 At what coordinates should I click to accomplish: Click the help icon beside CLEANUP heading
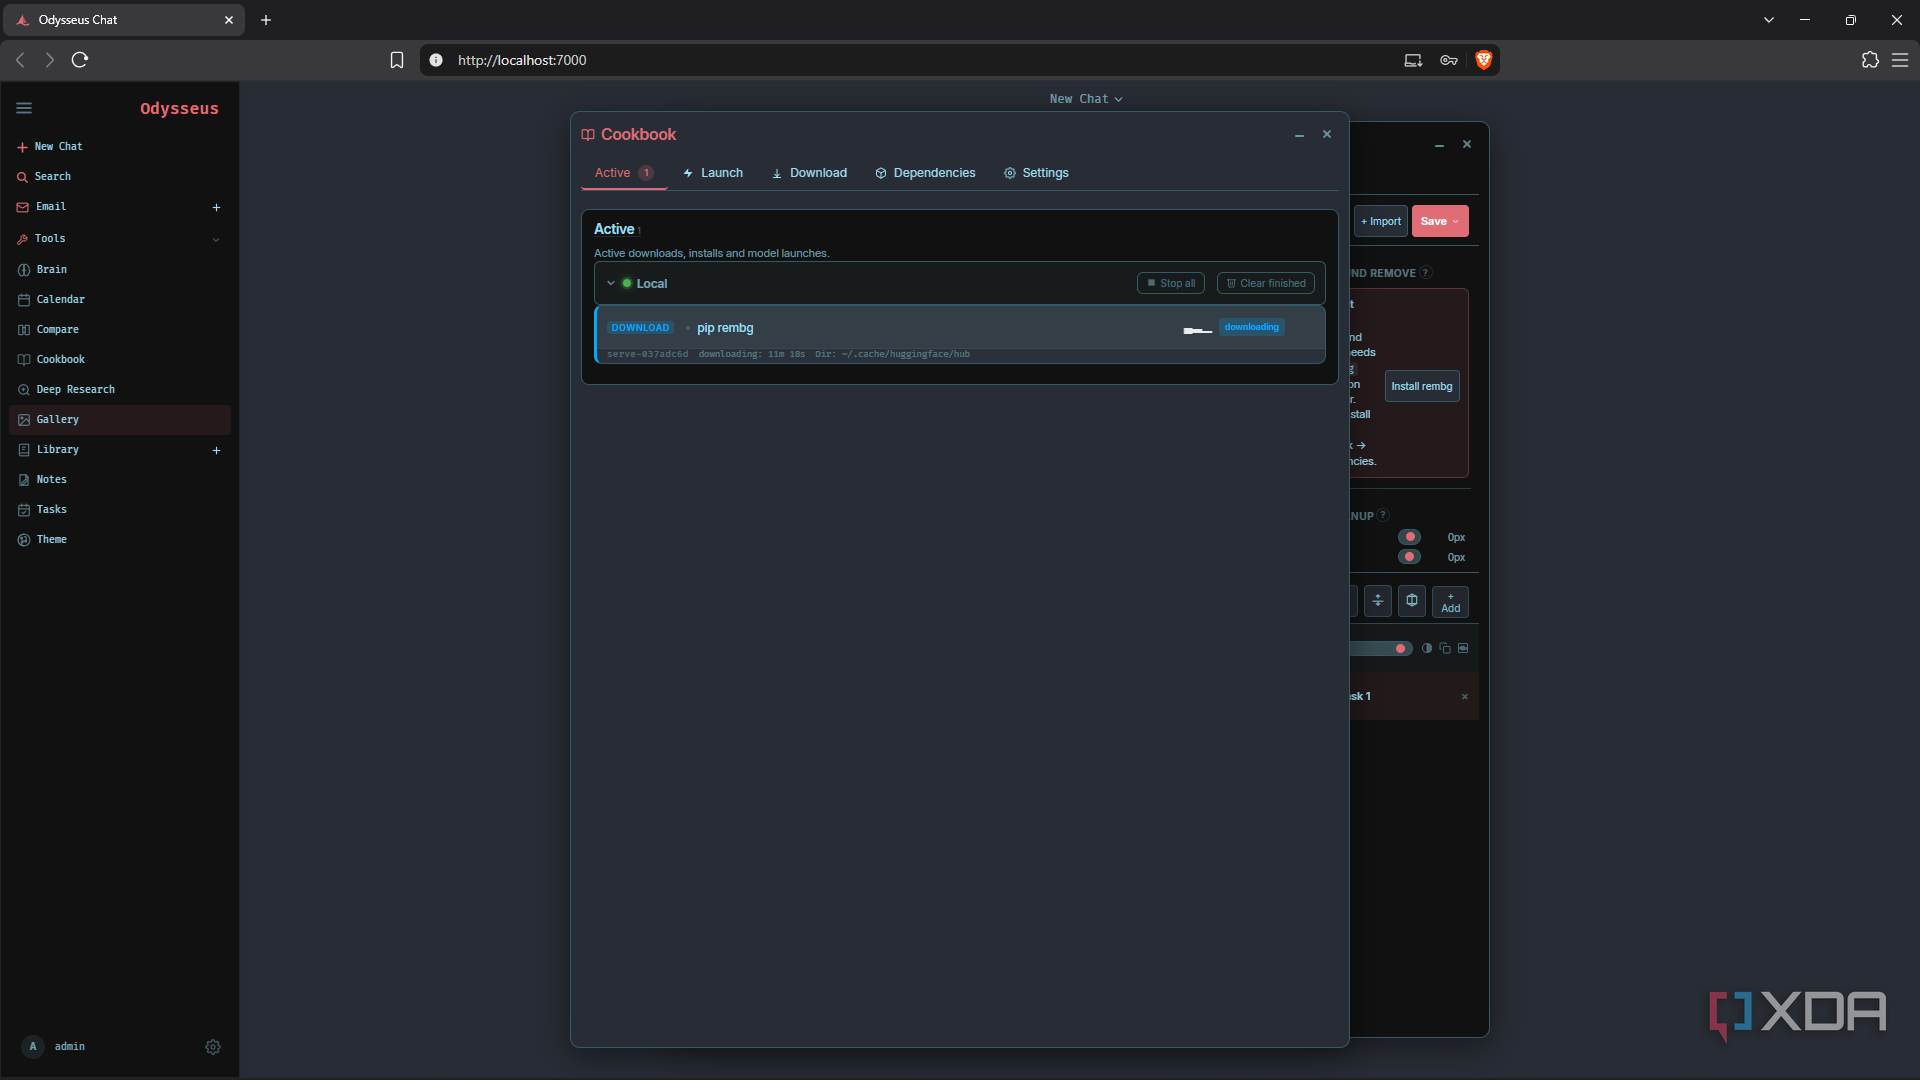point(1383,515)
